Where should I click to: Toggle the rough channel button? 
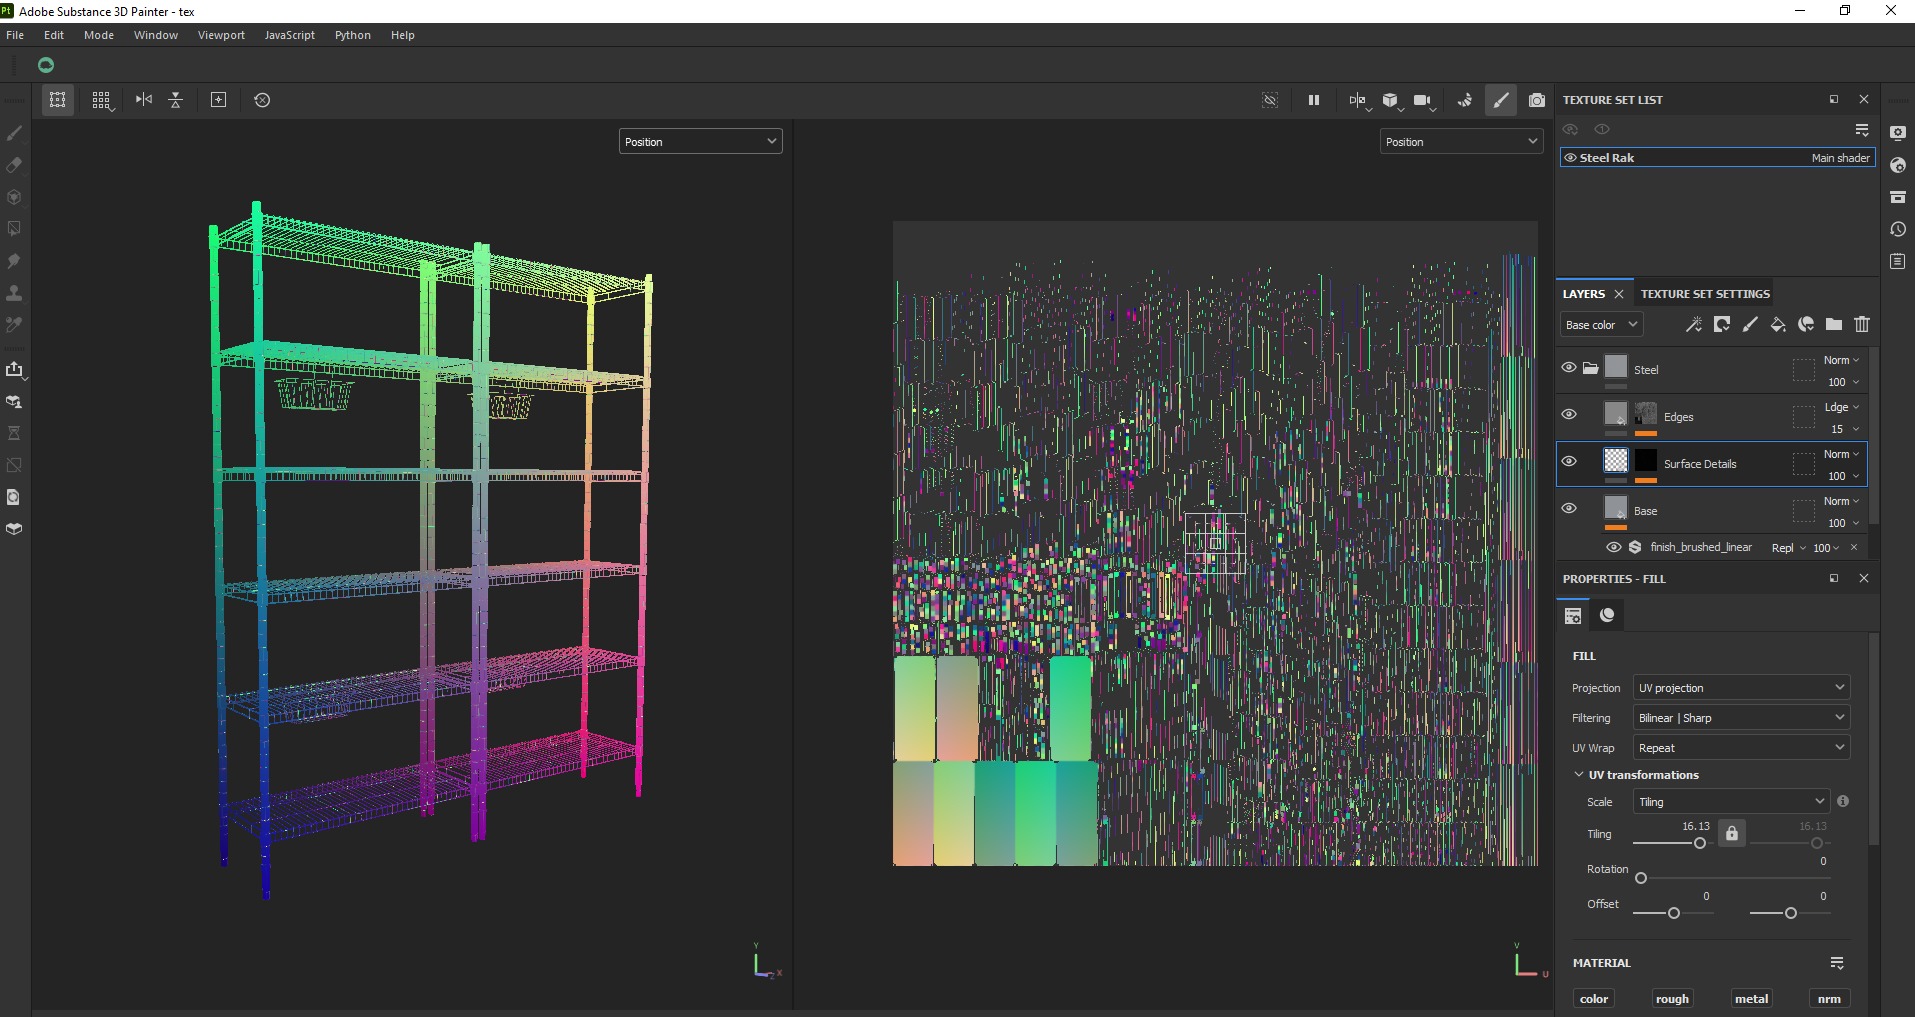coord(1672,999)
